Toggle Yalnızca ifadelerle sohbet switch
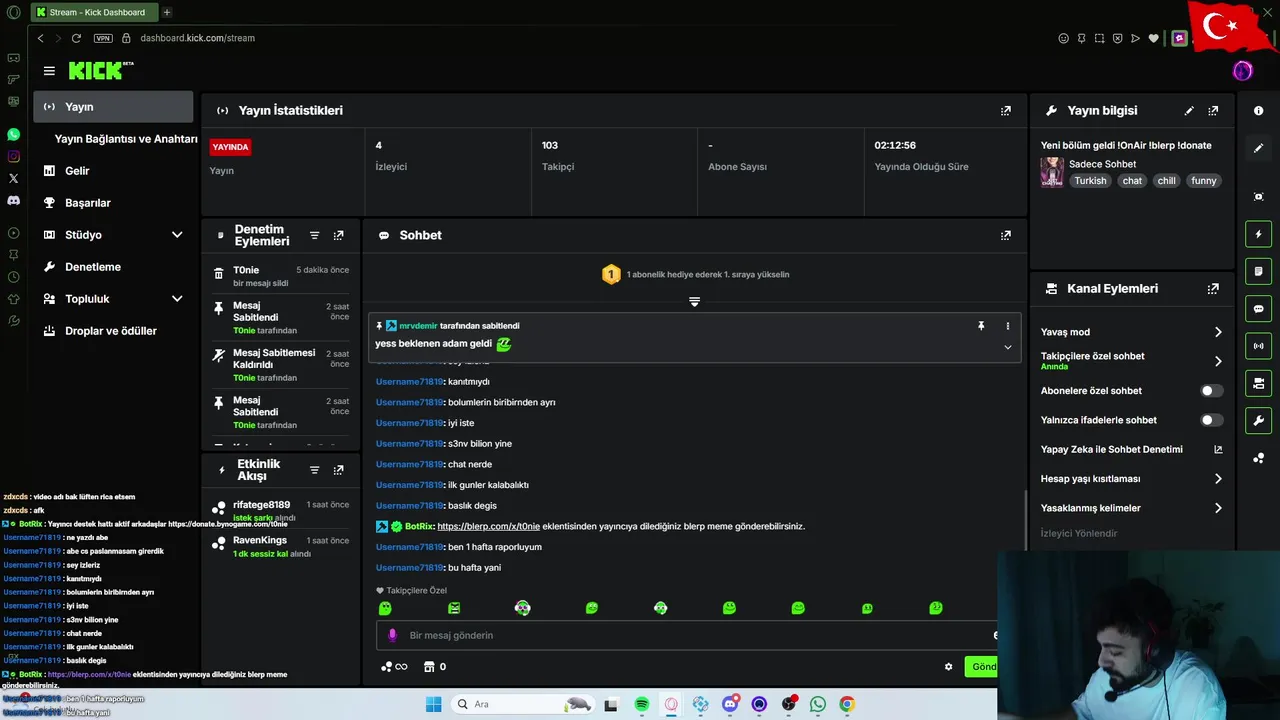 1211,420
